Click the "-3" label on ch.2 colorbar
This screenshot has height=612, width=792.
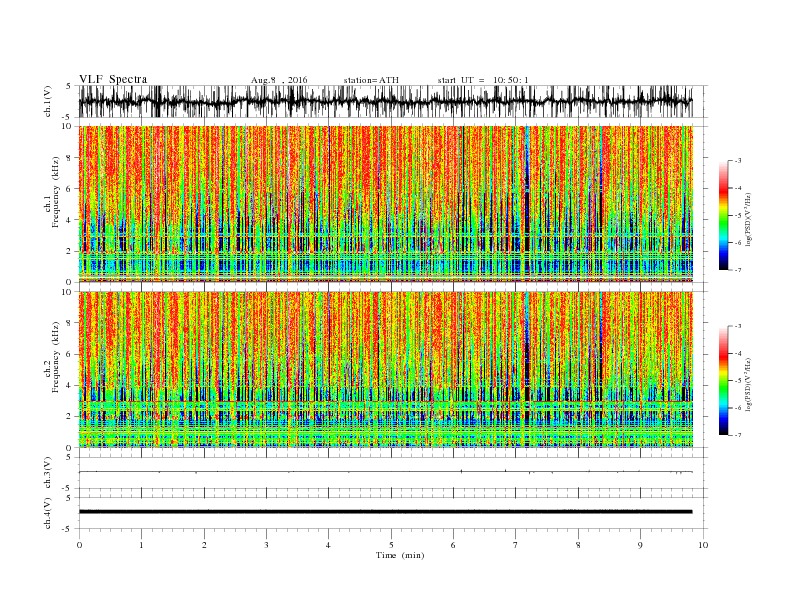pyautogui.click(x=737, y=326)
